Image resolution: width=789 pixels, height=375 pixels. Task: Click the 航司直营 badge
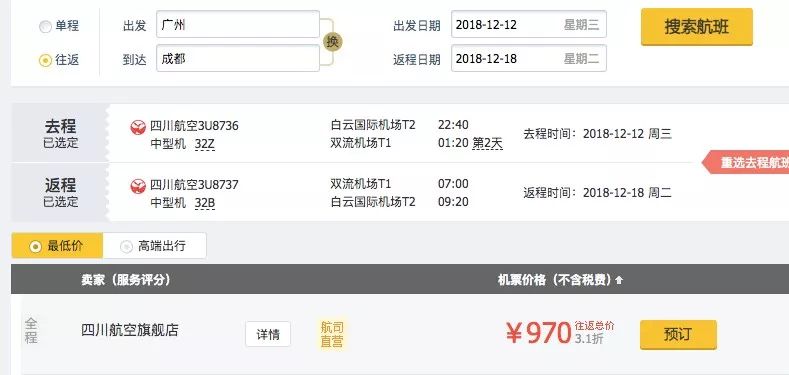tap(332, 334)
